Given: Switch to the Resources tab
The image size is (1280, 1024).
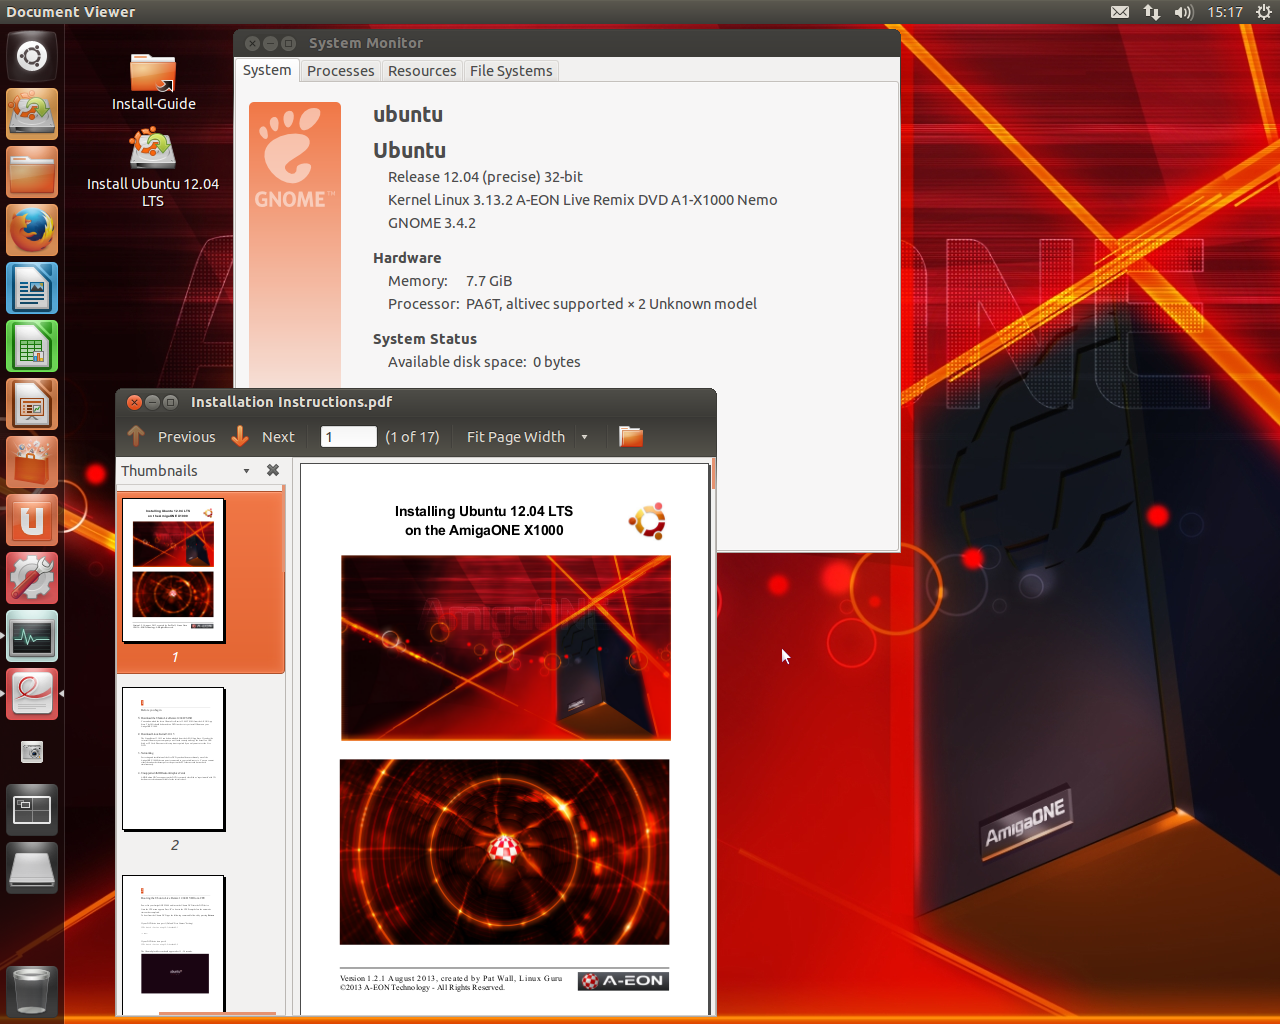Looking at the screenshot, I should [x=421, y=71].
